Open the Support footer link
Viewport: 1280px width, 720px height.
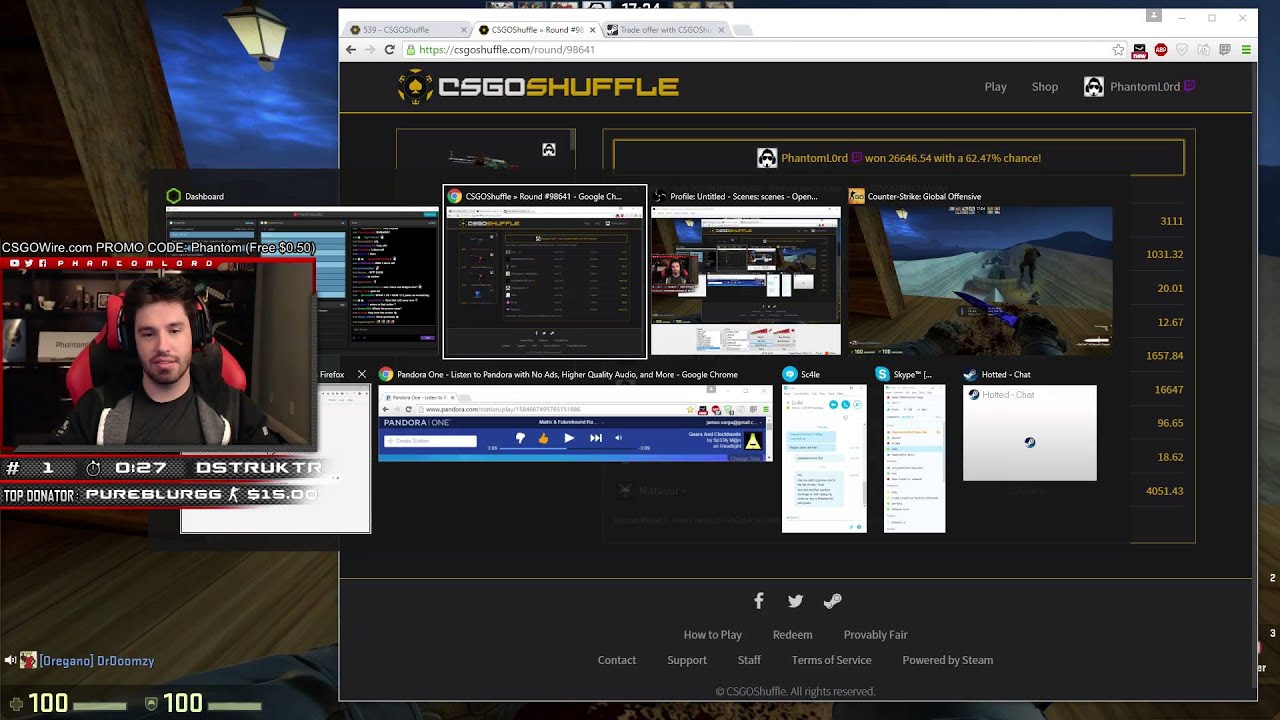(687, 660)
